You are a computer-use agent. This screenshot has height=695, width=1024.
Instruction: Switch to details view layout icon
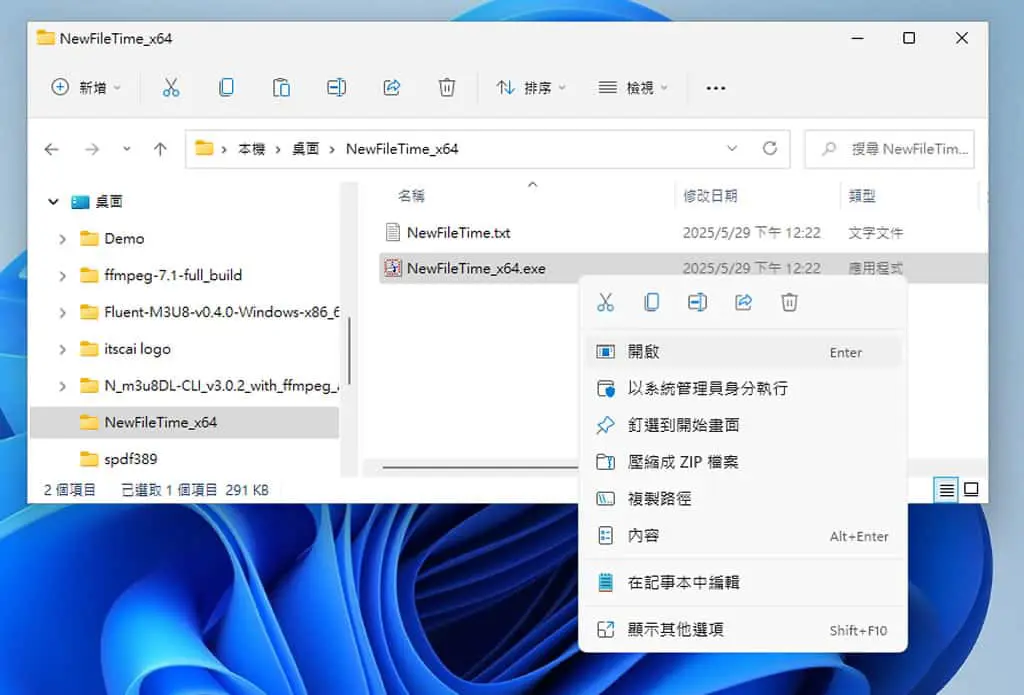click(946, 489)
